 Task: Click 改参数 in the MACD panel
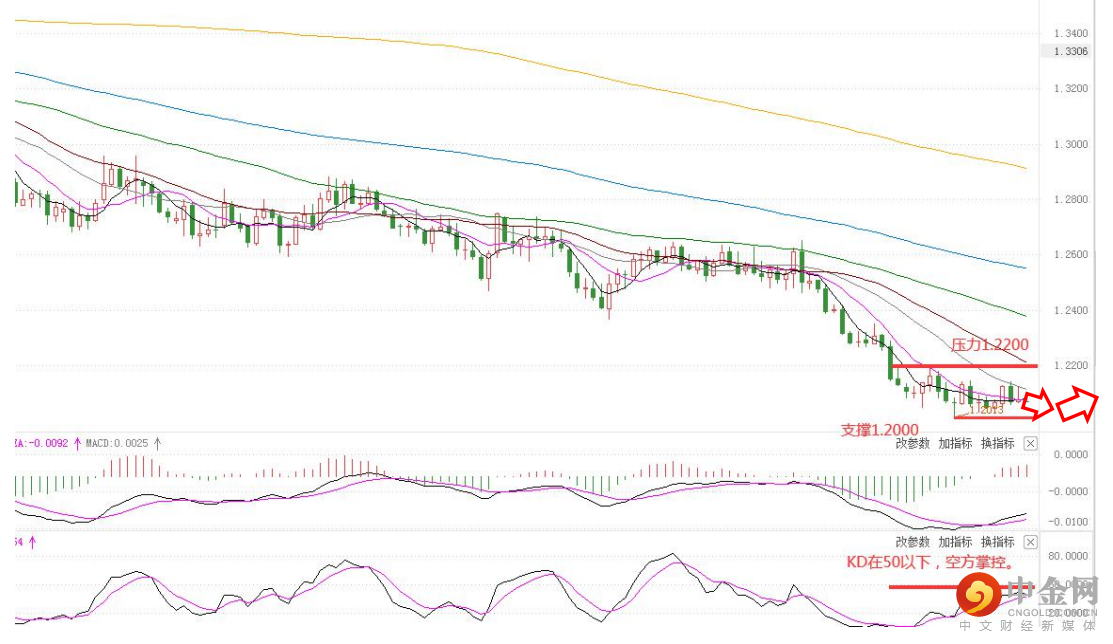912,444
